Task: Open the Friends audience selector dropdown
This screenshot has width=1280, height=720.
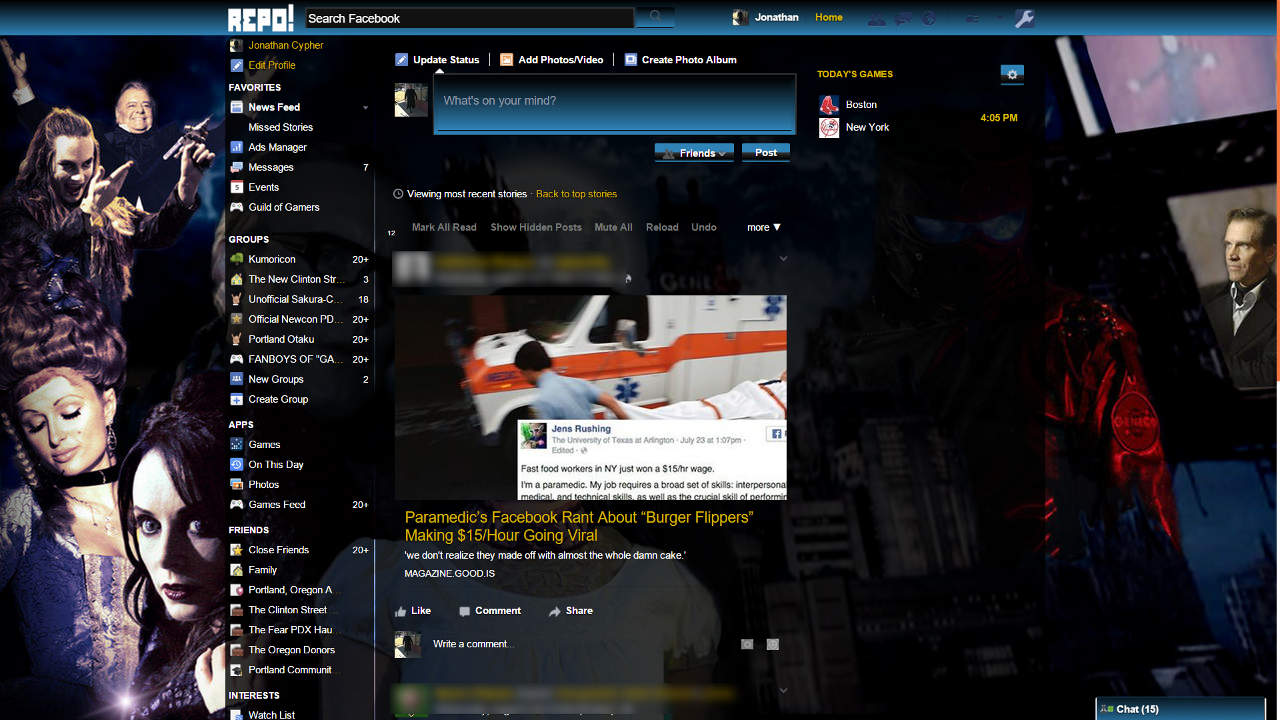Action: tap(694, 153)
